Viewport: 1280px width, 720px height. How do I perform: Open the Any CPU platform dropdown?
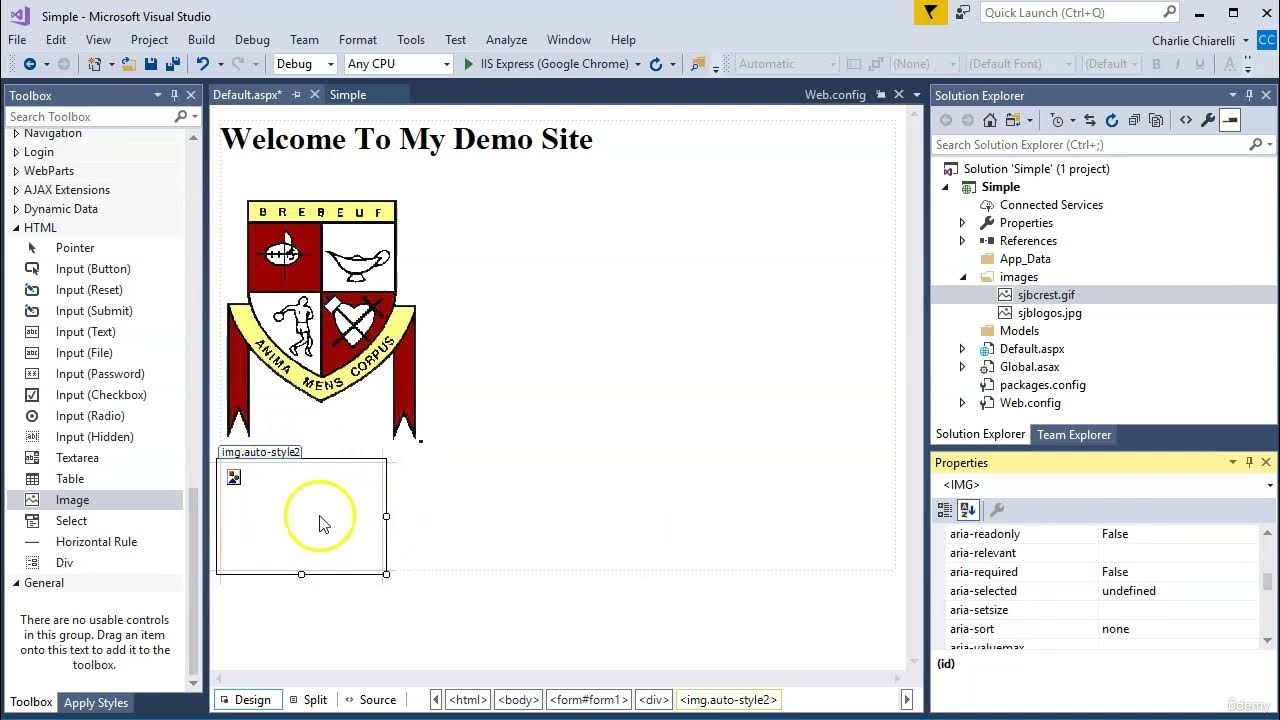pyautogui.click(x=447, y=64)
